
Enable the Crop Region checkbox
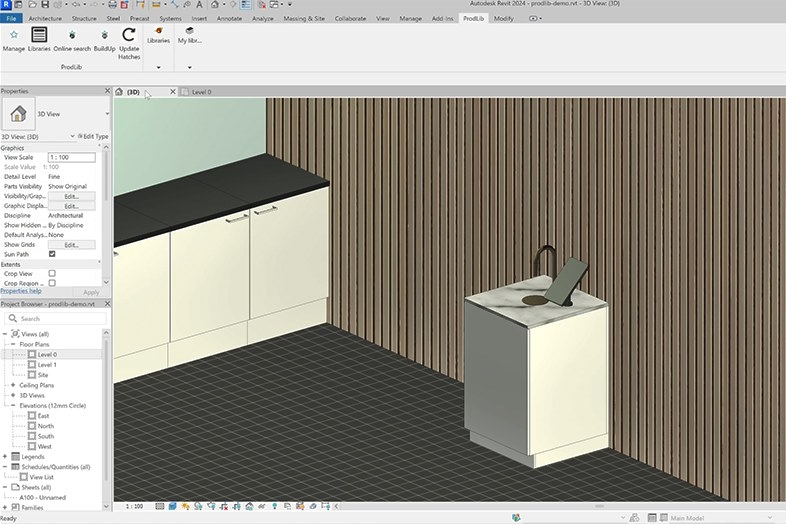tap(52, 283)
